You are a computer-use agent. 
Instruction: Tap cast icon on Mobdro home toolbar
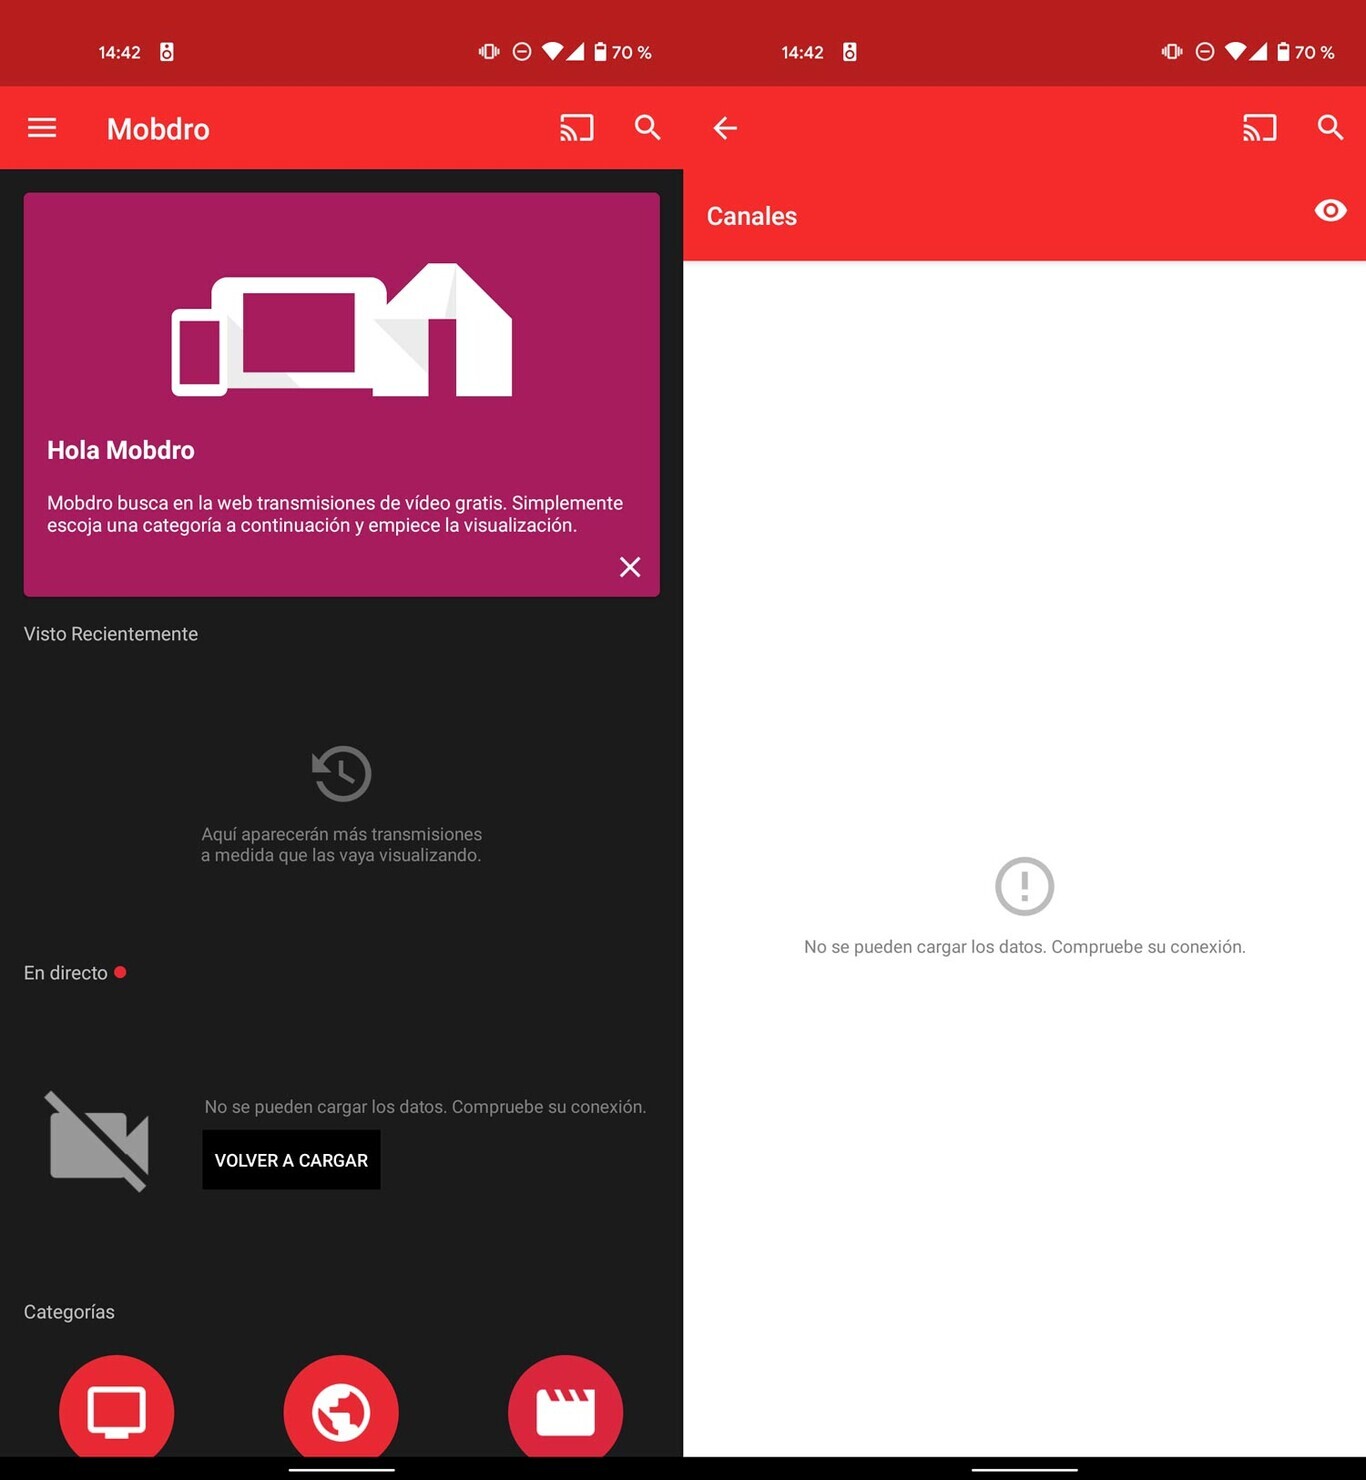(x=576, y=128)
